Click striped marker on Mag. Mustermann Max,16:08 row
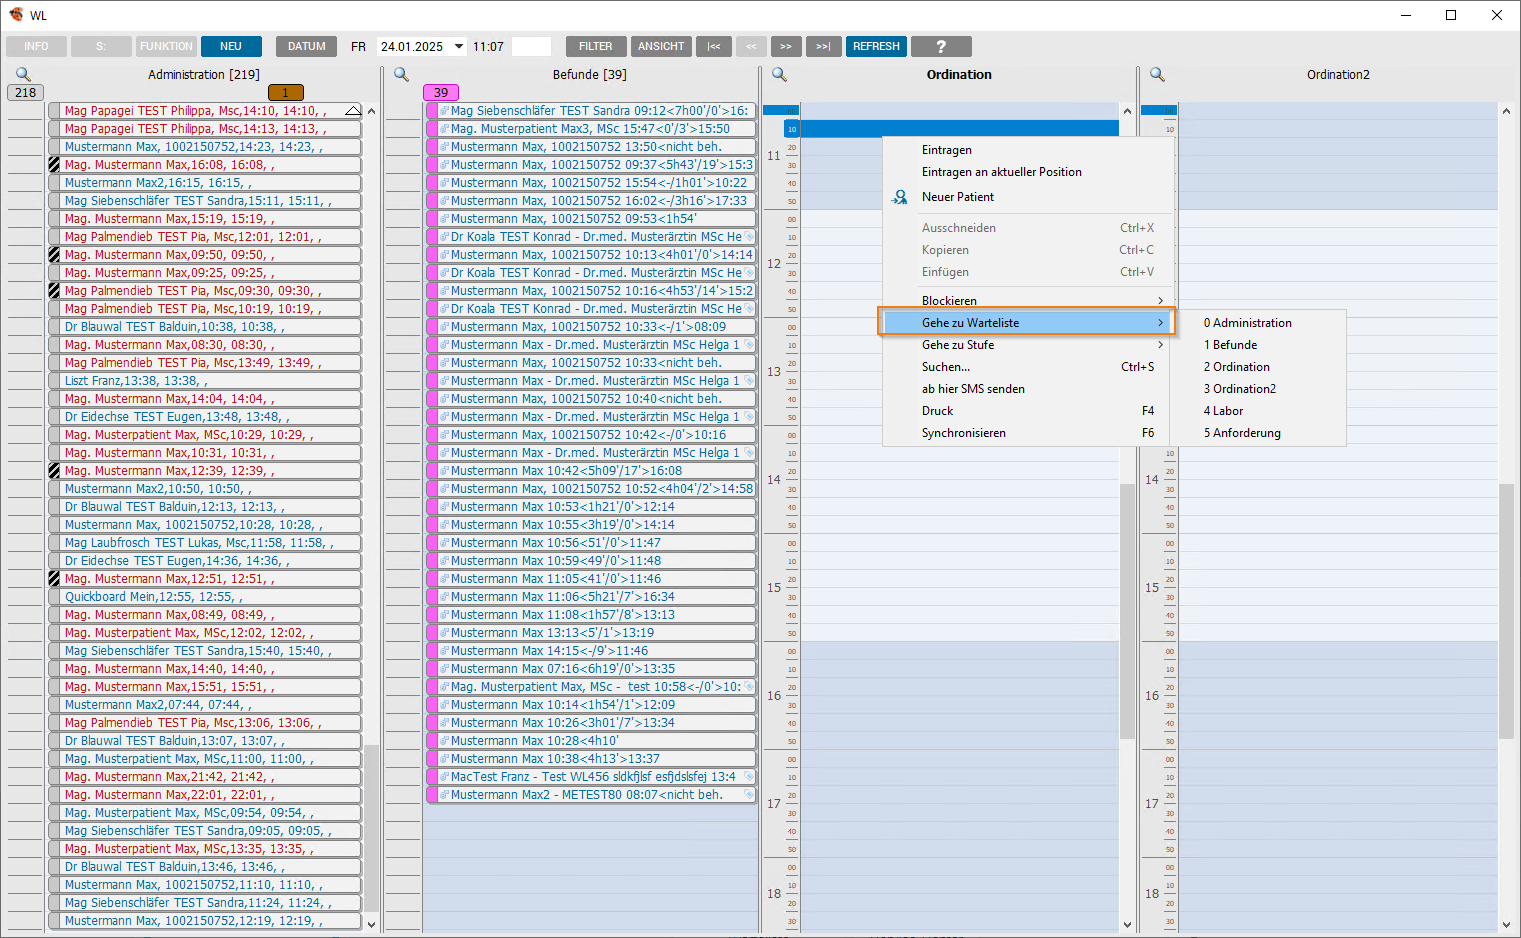This screenshot has width=1521, height=938. point(54,165)
